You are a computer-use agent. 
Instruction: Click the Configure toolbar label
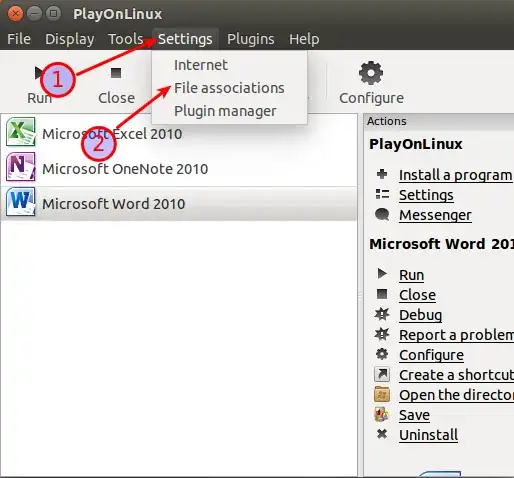(371, 98)
